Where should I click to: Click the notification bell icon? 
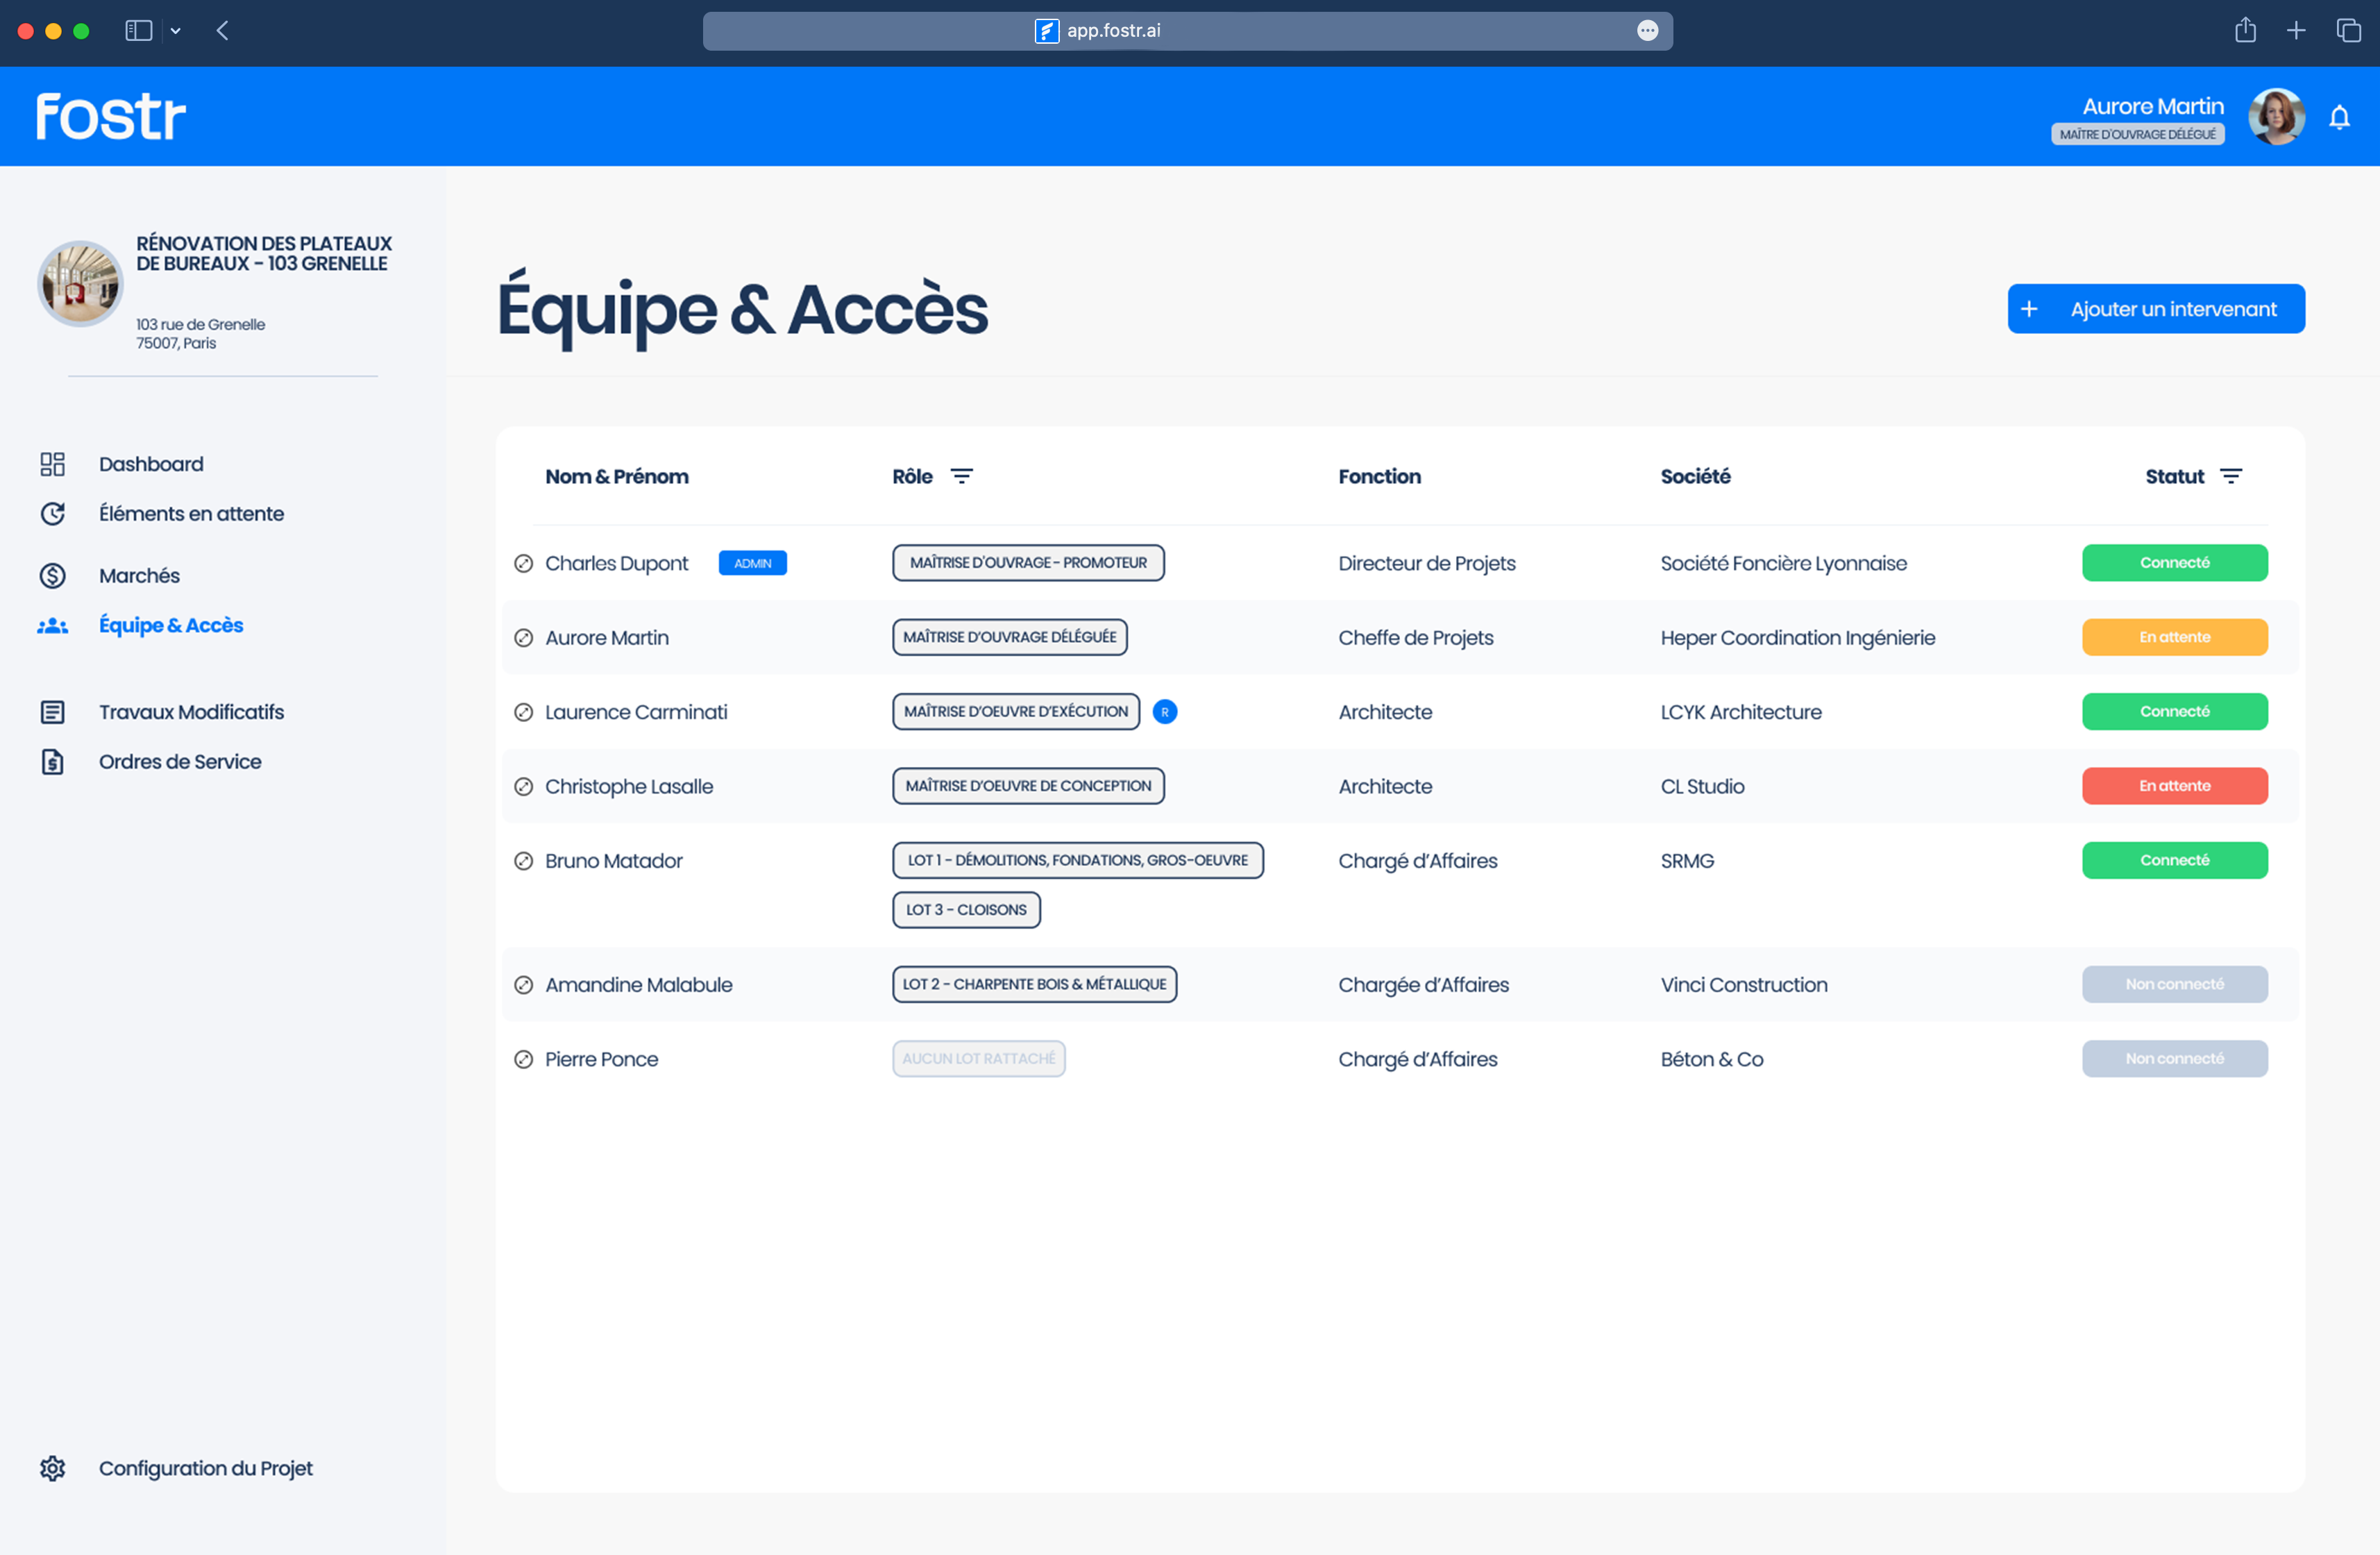click(2339, 117)
